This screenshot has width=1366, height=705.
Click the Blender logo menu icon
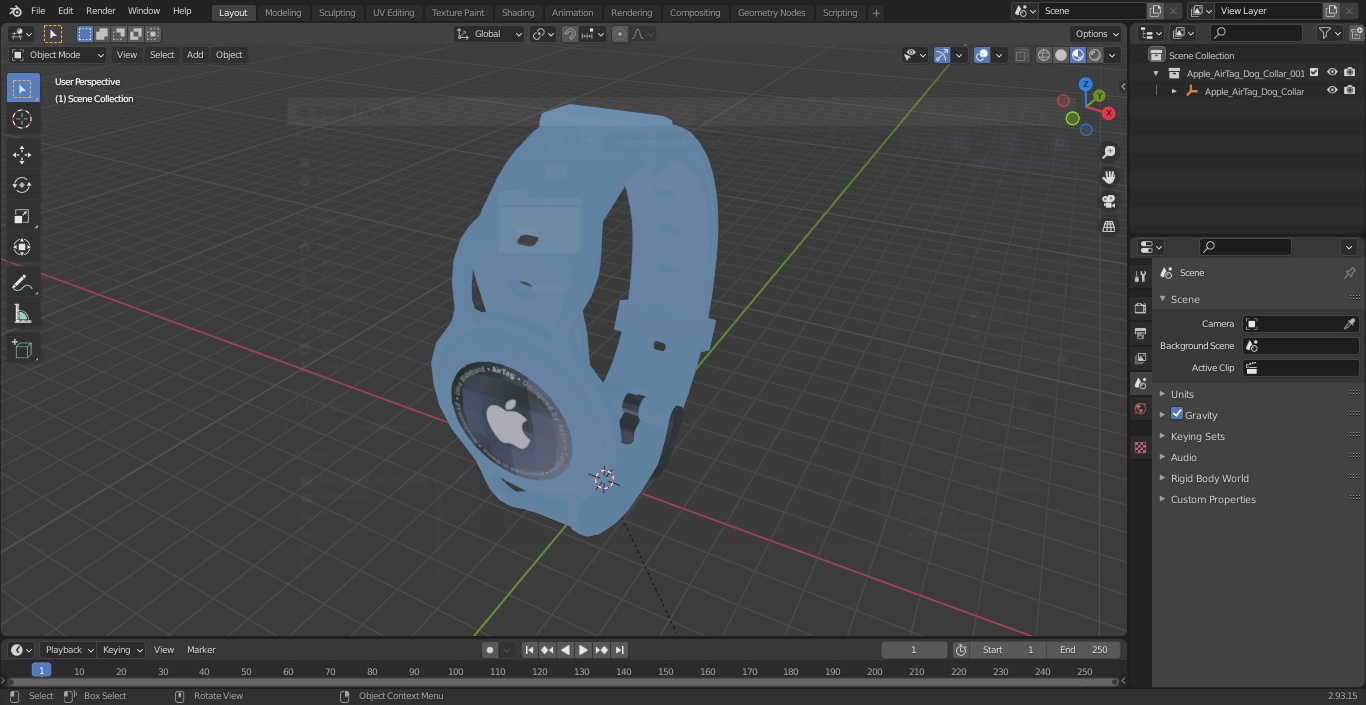tap(14, 11)
